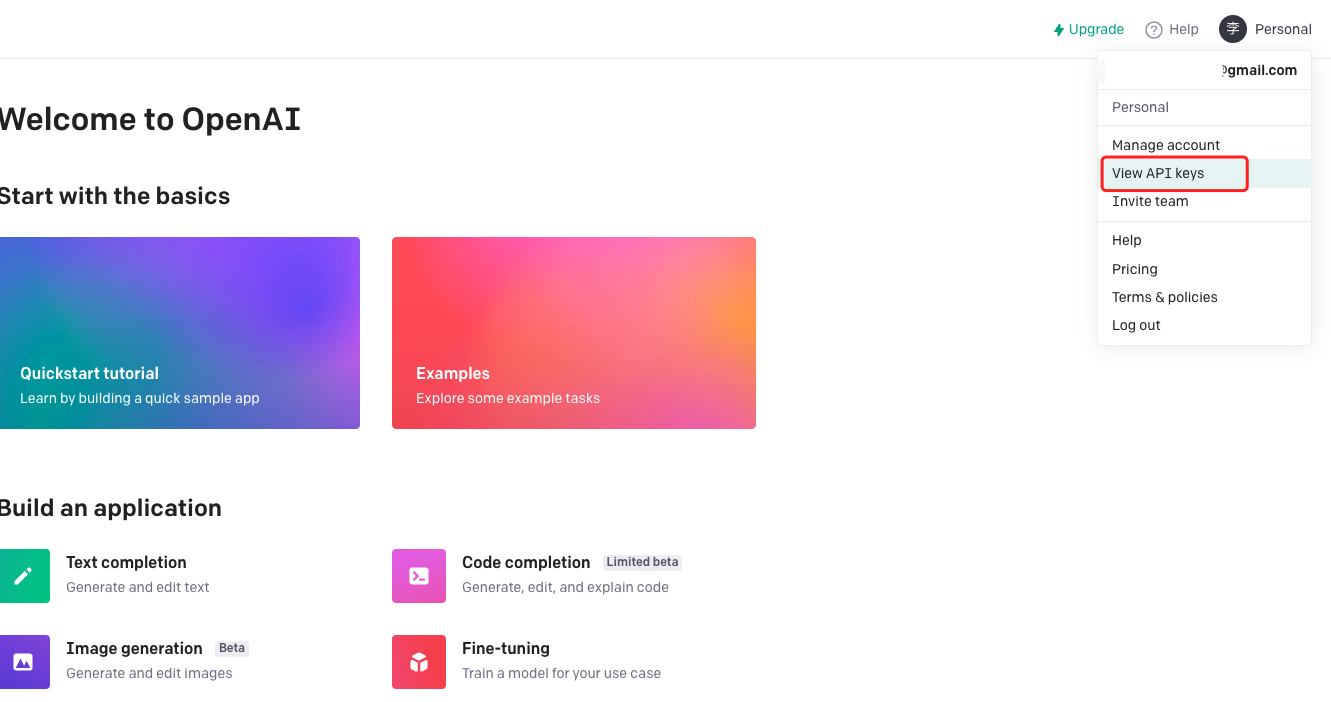This screenshot has width=1331, height=702.
Task: Click the 'Welcome to OpenAI' heading
Action: point(150,119)
